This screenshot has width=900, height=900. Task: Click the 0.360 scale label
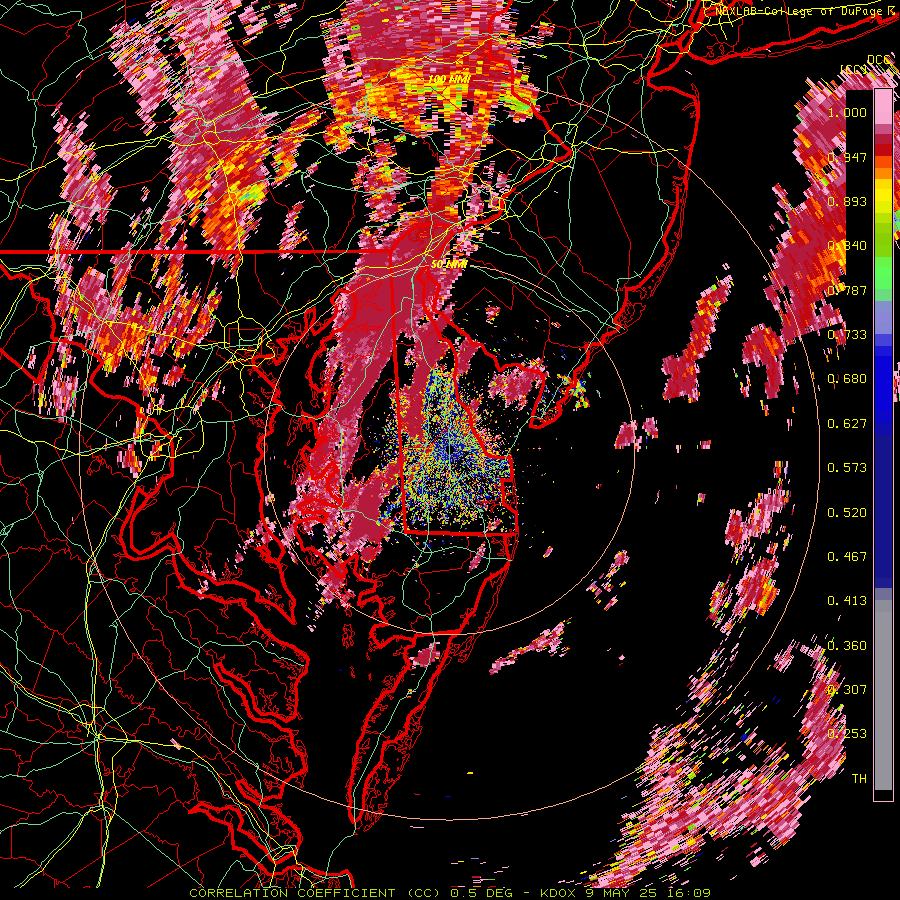847,646
